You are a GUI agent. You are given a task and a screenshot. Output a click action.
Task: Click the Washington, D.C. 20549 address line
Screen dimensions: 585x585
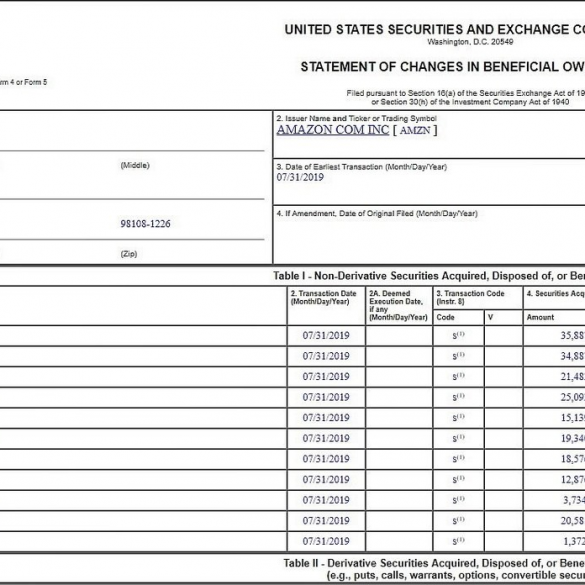pos(470,42)
